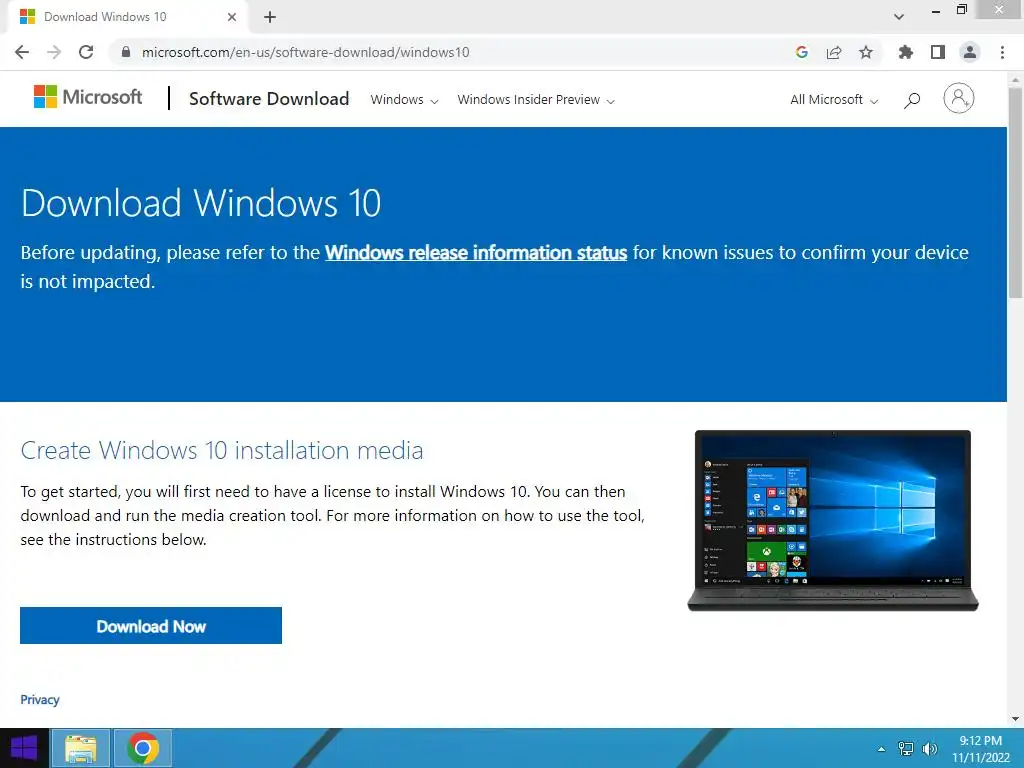This screenshot has width=1024, height=768.
Task: Open the Chrome profile avatar
Action: (970, 52)
